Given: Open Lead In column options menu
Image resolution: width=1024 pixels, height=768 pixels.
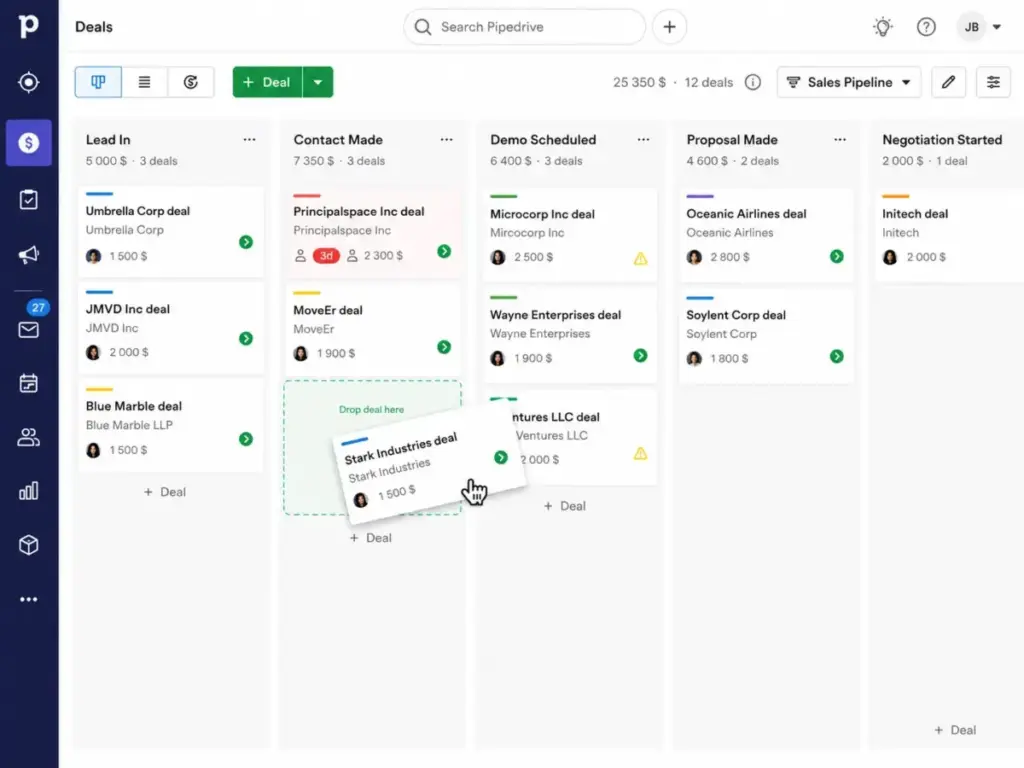Looking at the screenshot, I should [x=249, y=140].
